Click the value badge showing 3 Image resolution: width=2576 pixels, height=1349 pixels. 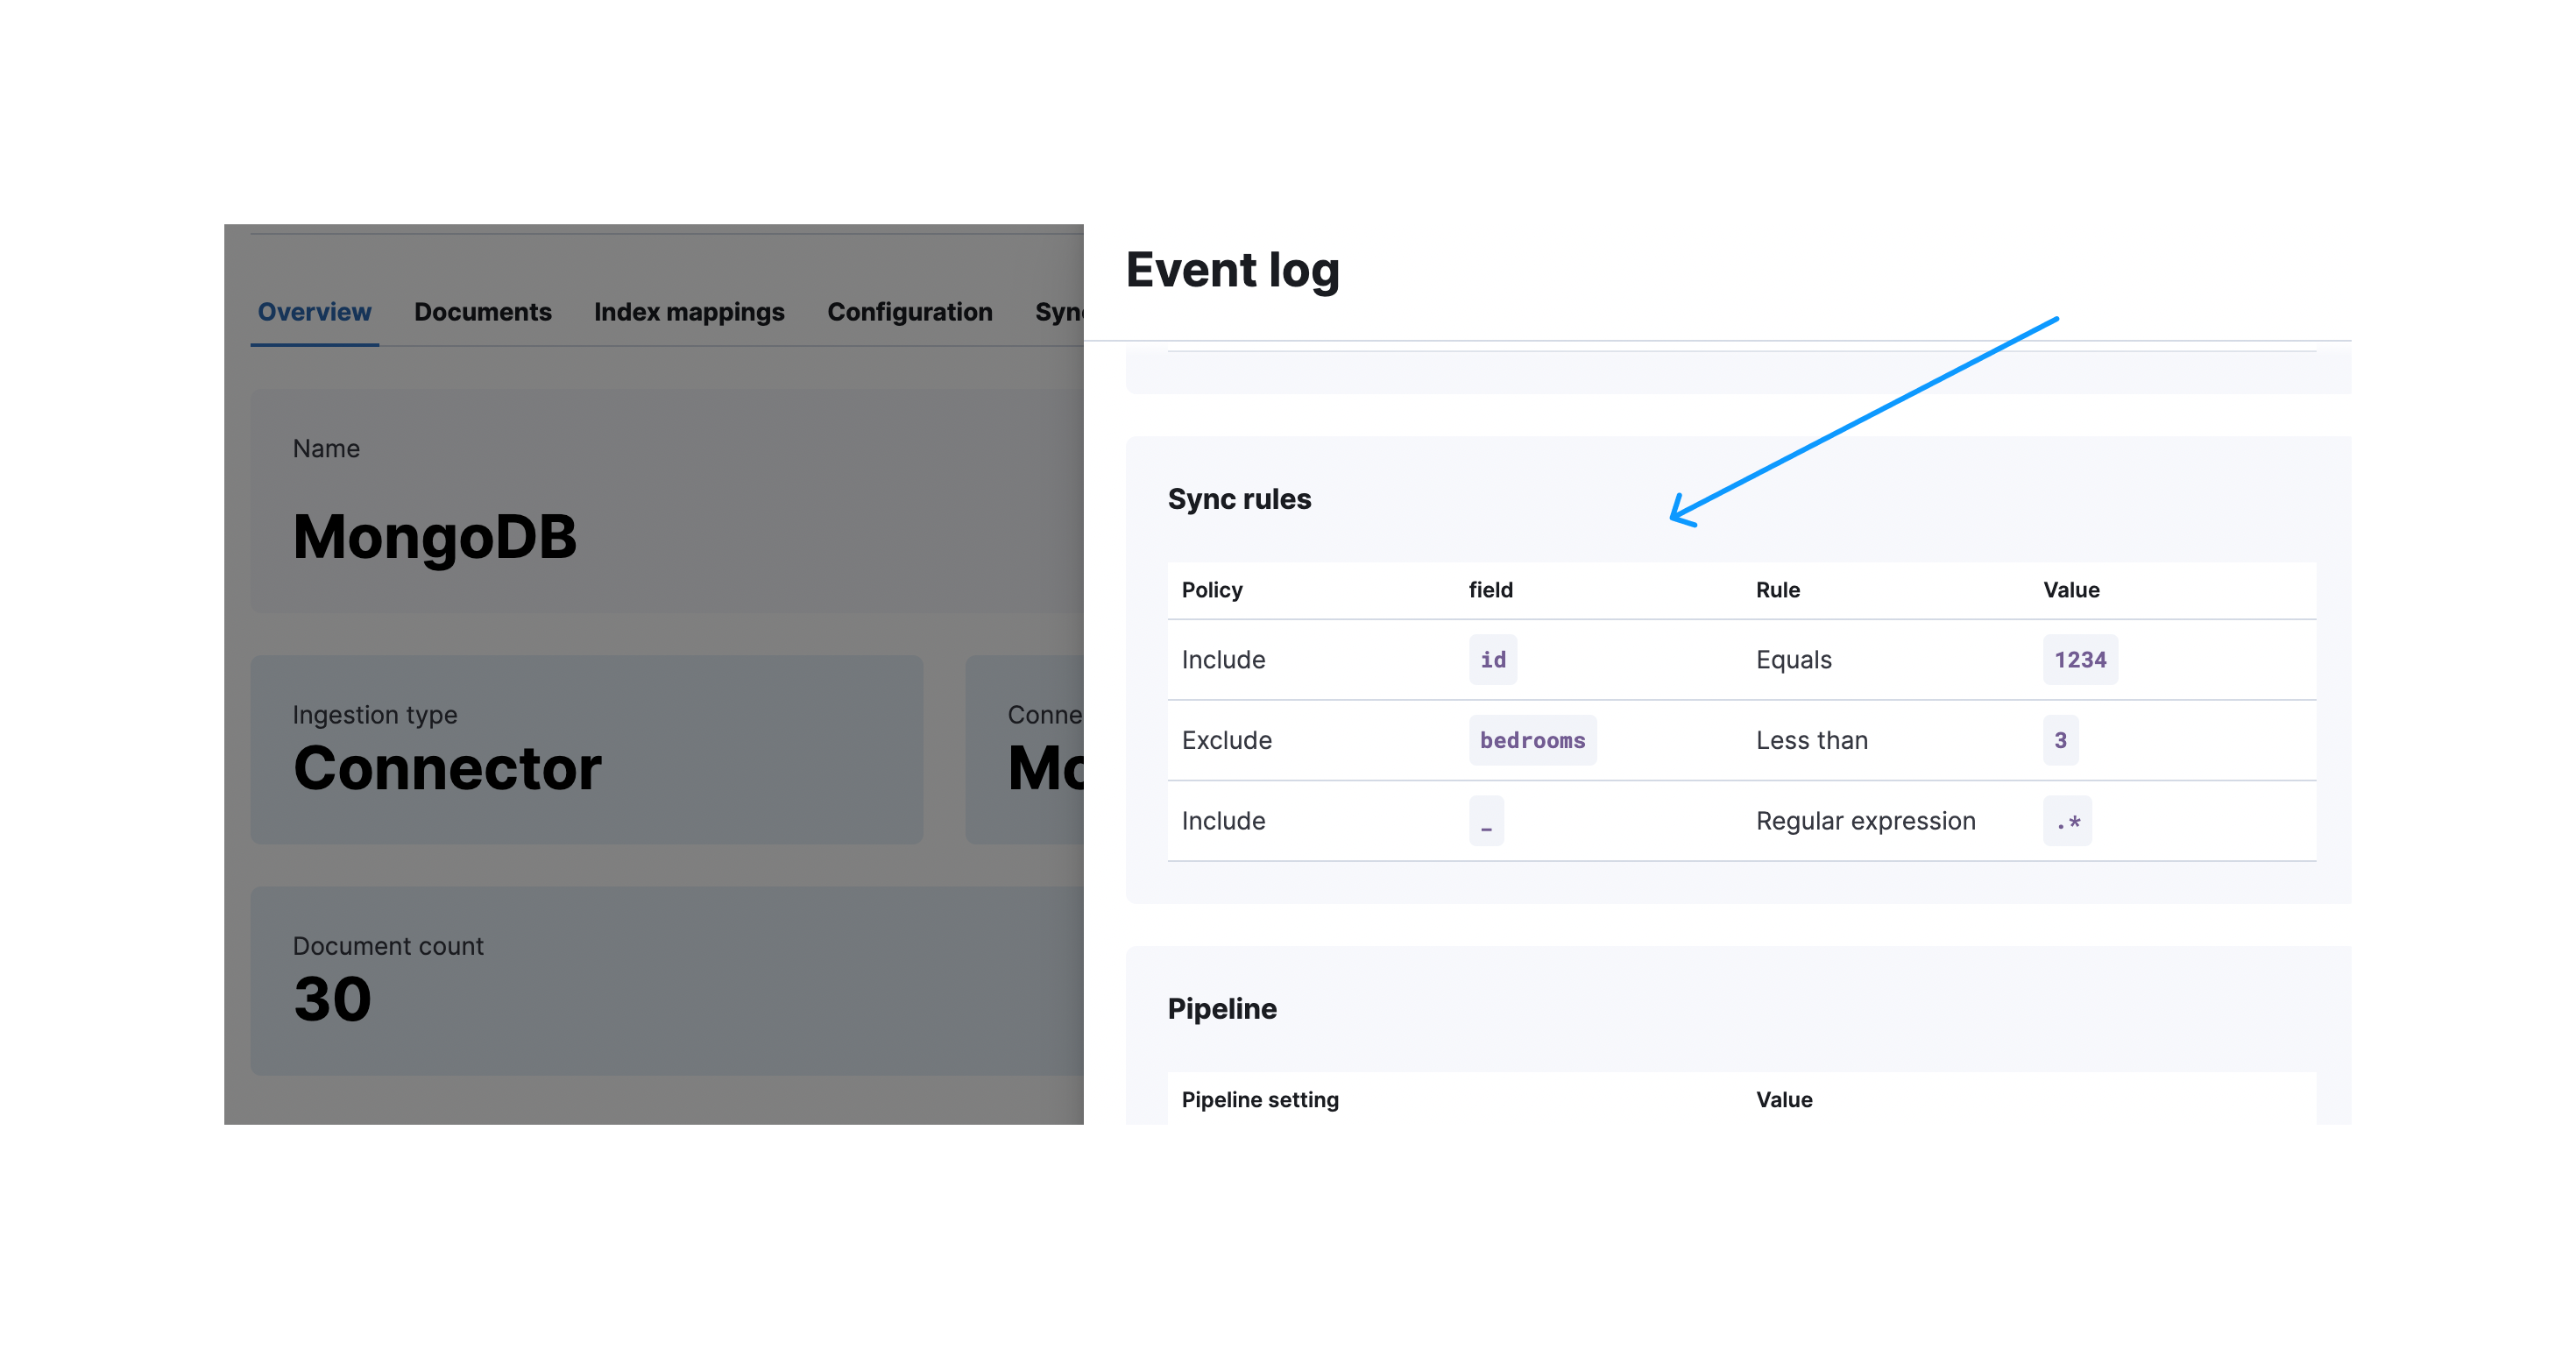pyautogui.click(x=2060, y=740)
